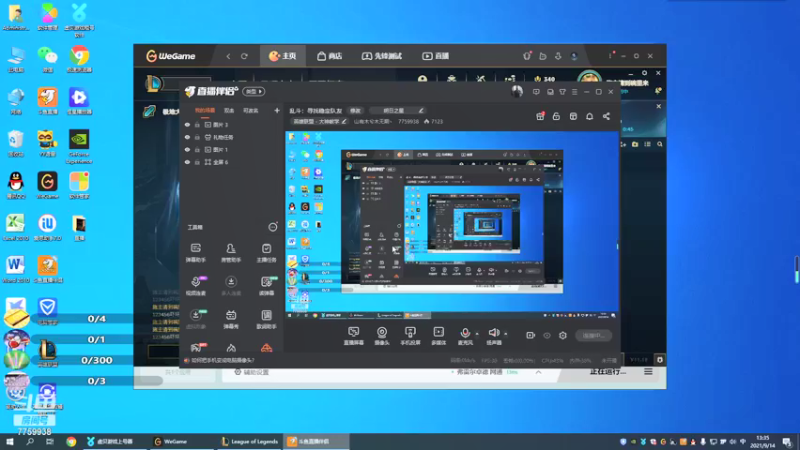Toggle the preview eye icon beside settings gear
This screenshot has height=450, width=800.
click(x=547, y=336)
